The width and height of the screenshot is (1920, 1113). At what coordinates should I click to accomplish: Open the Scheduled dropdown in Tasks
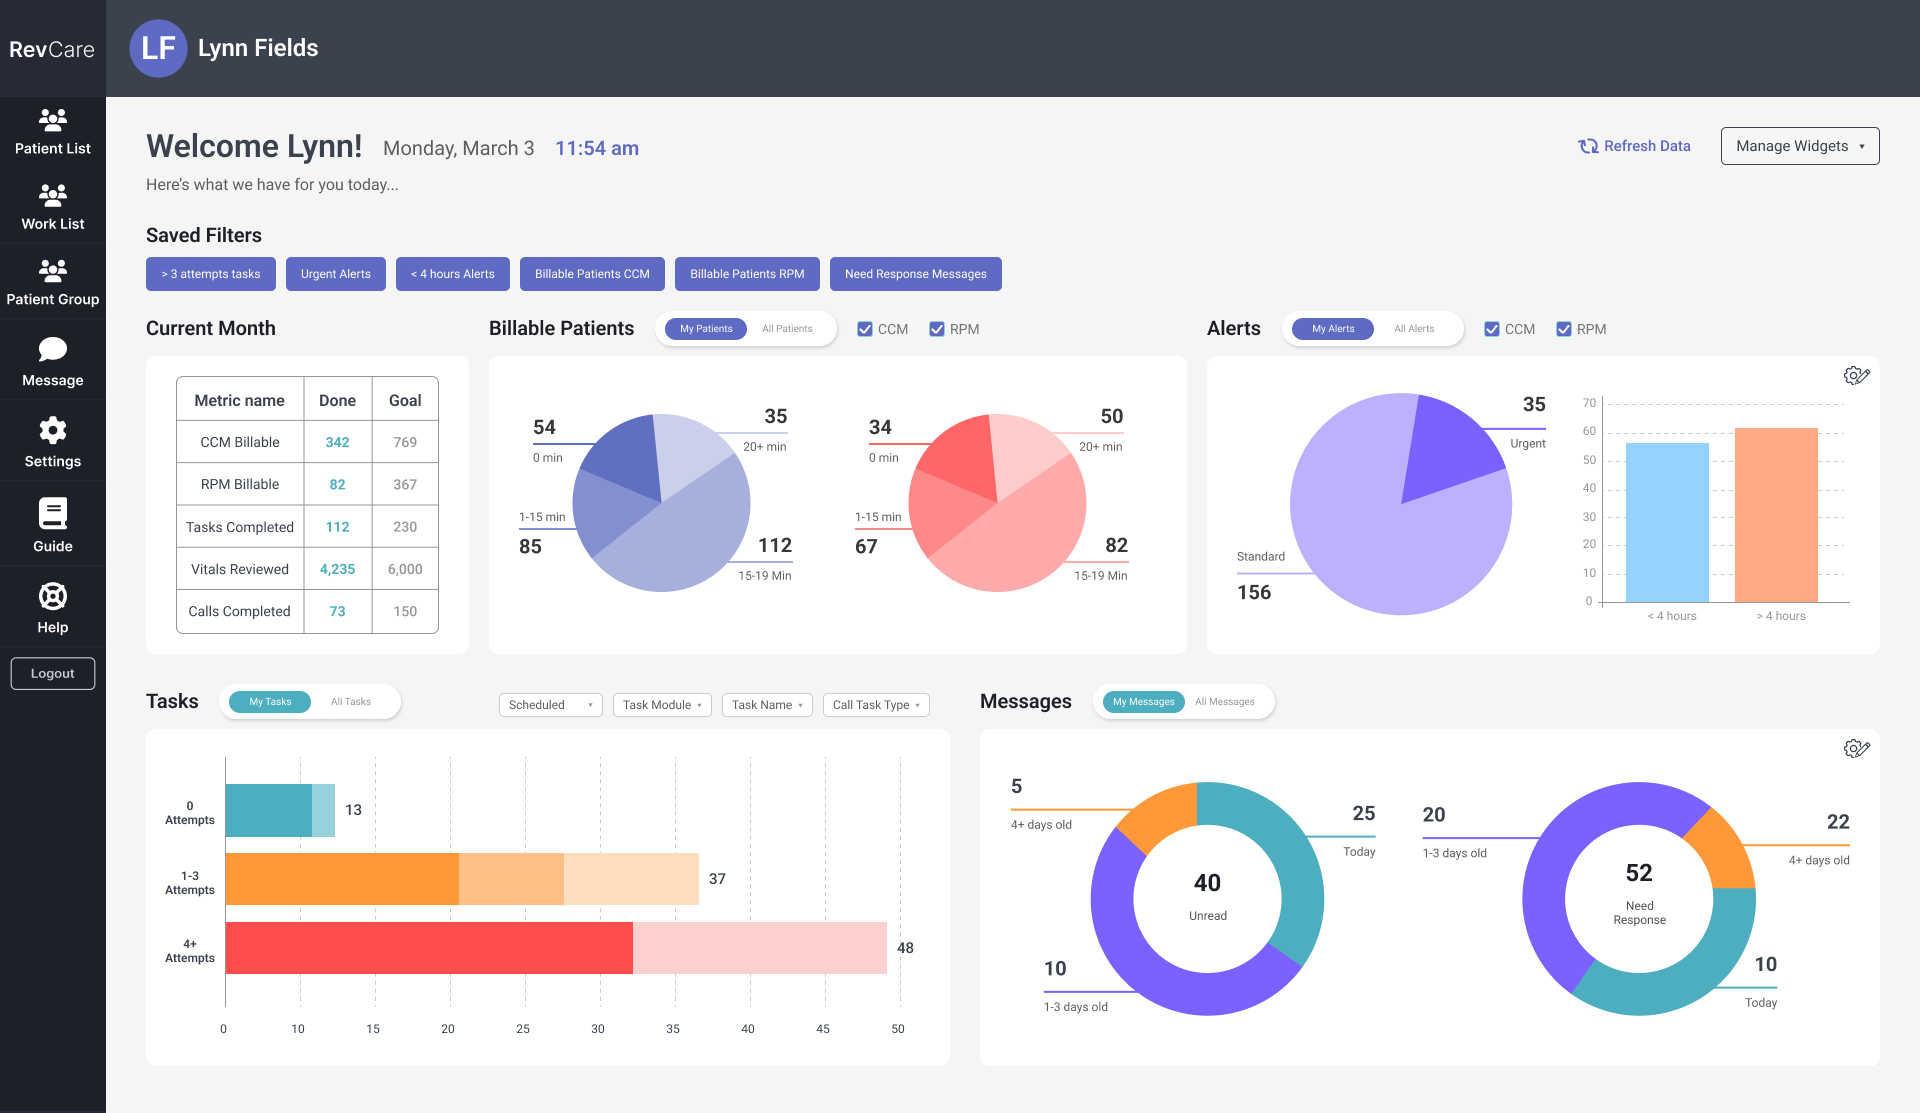tap(550, 705)
